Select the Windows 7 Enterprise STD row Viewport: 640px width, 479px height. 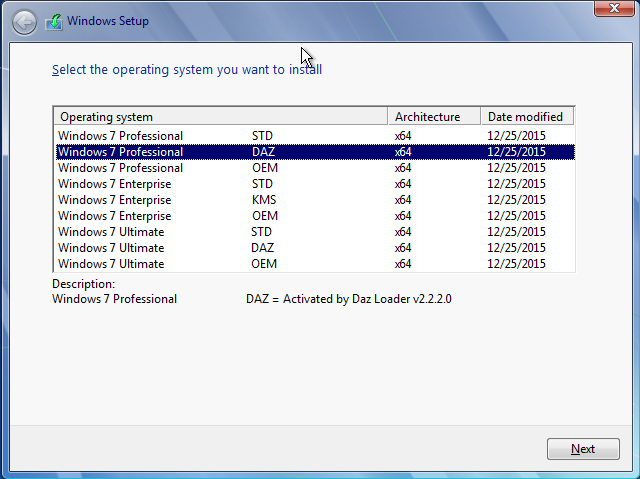pos(315,184)
